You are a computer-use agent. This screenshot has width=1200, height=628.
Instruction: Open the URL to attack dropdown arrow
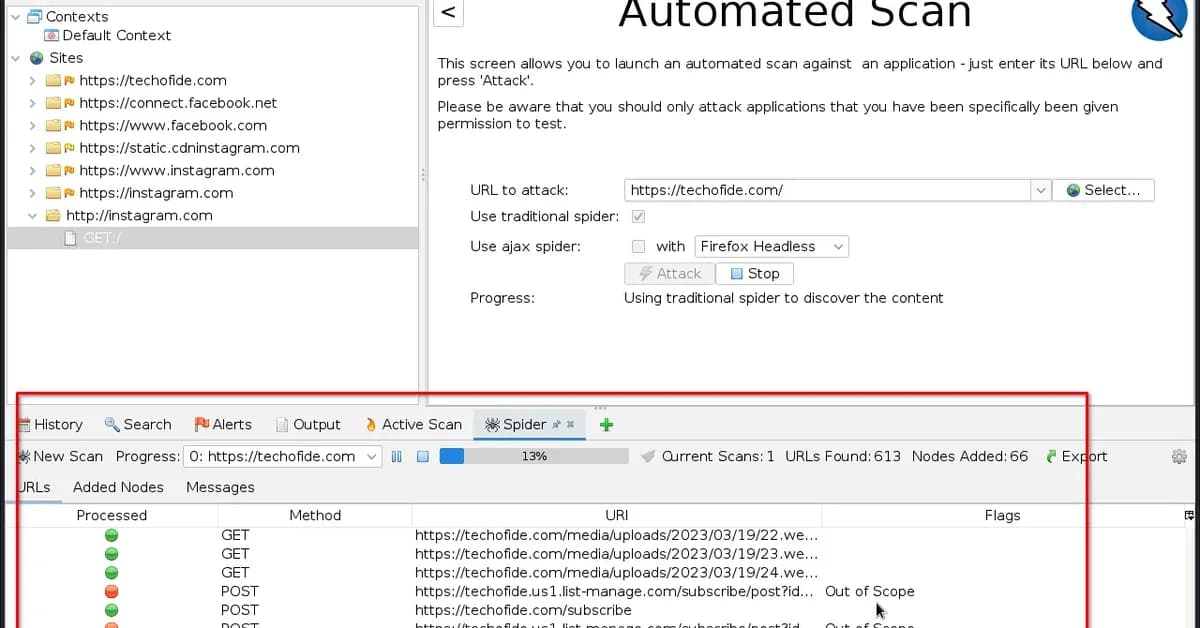[1041, 190]
